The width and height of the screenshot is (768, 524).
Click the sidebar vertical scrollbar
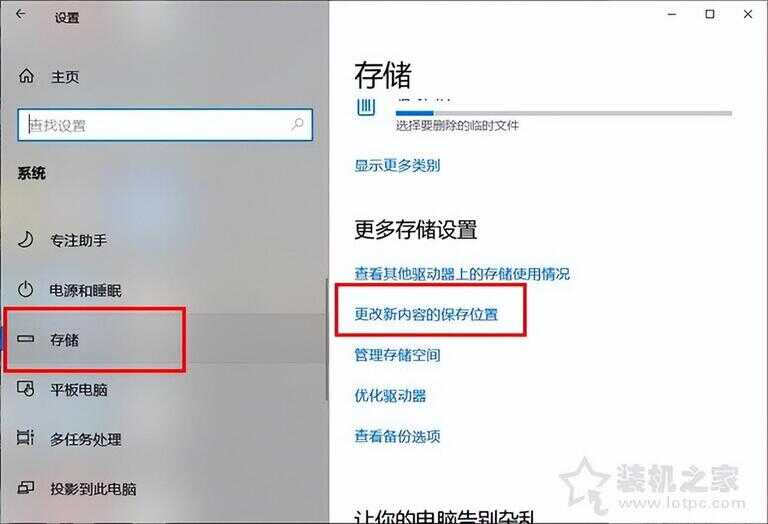coord(326,340)
